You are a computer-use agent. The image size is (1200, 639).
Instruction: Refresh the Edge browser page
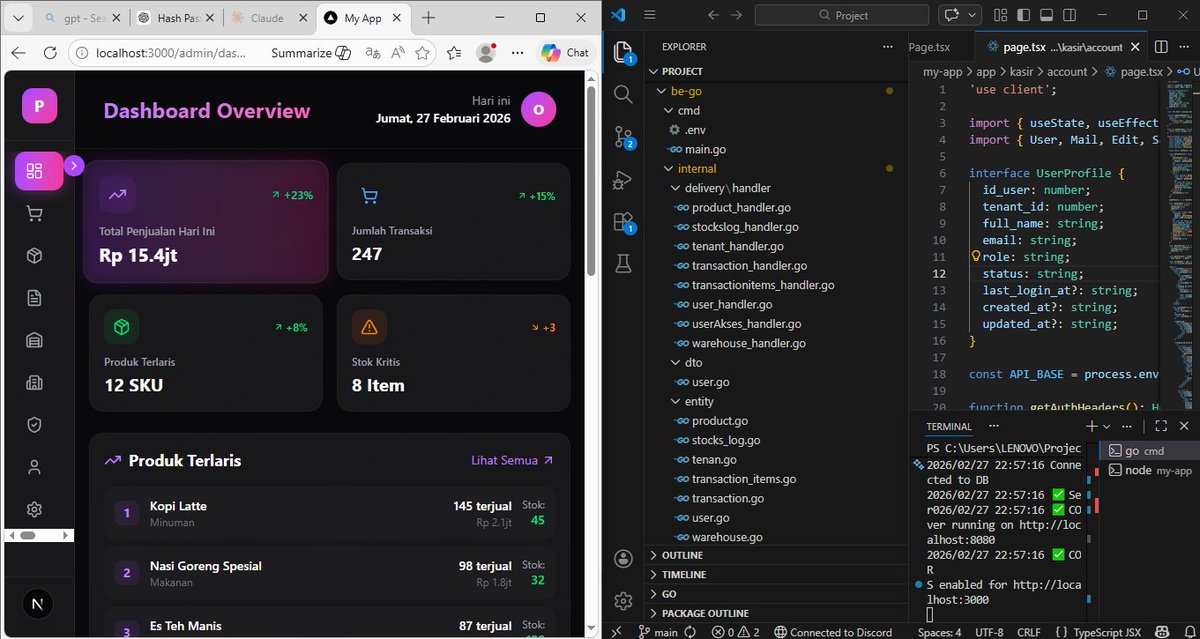click(x=50, y=53)
